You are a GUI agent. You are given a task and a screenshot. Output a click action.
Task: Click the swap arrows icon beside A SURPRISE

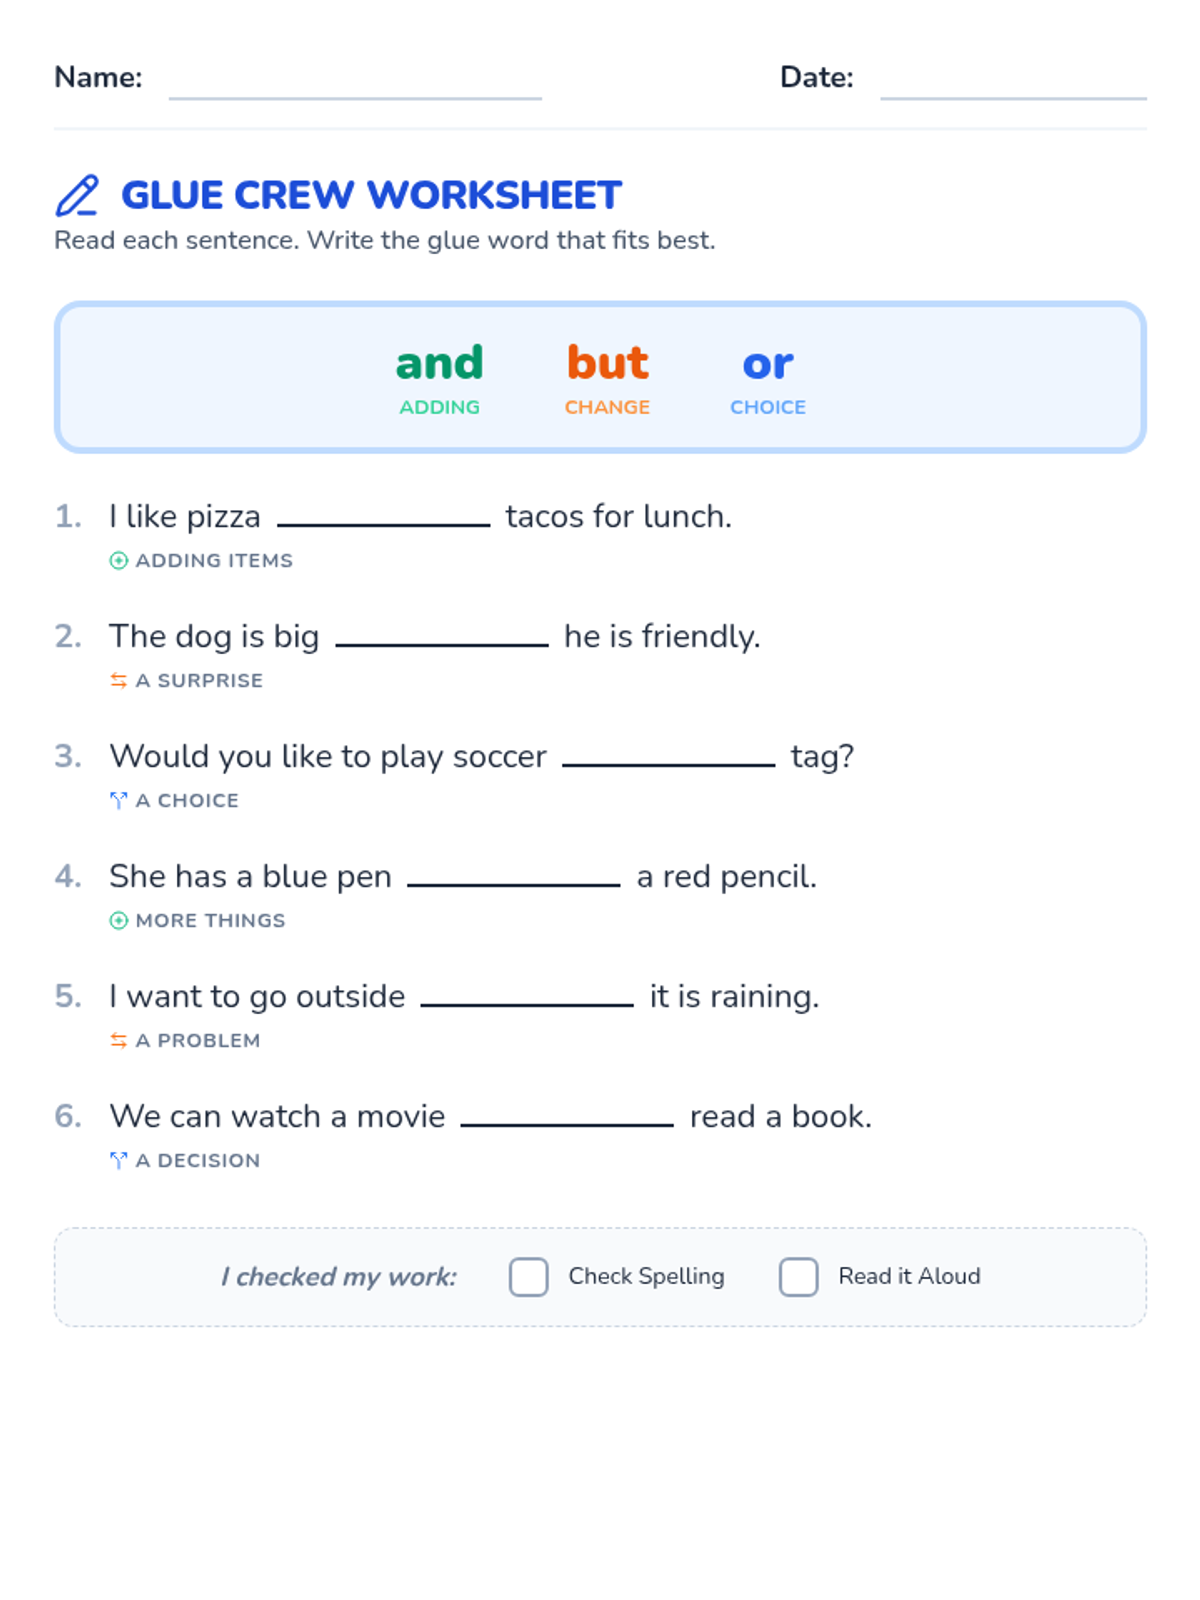point(118,681)
